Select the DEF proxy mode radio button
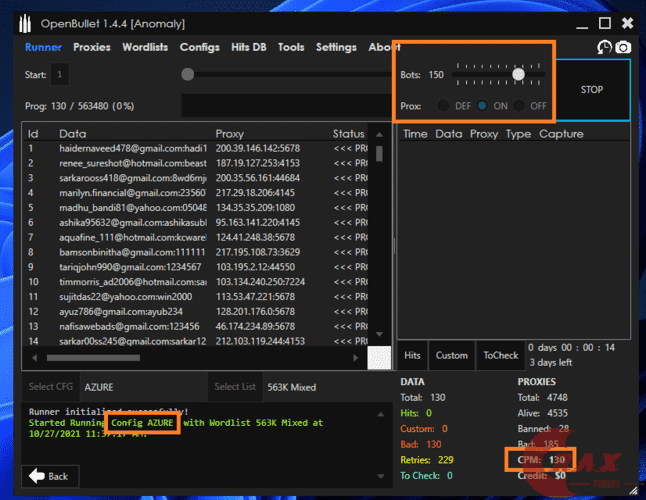Image resolution: width=646 pixels, height=500 pixels. (442, 105)
